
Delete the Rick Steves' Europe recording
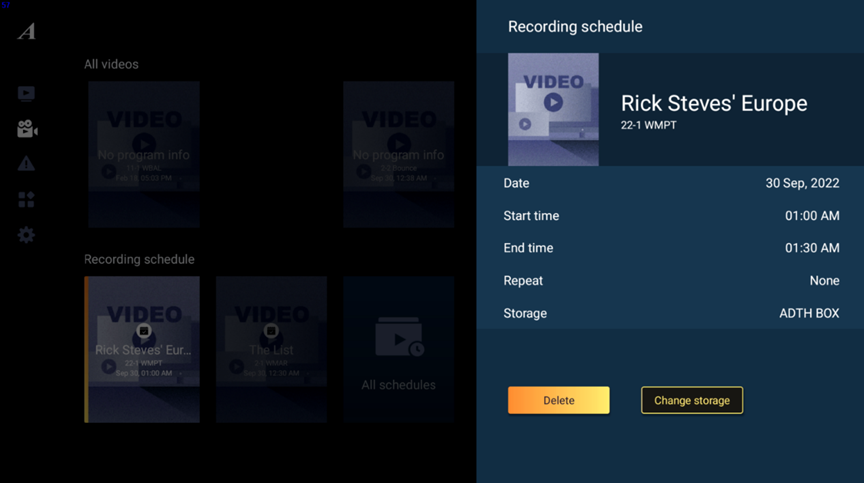(x=559, y=400)
